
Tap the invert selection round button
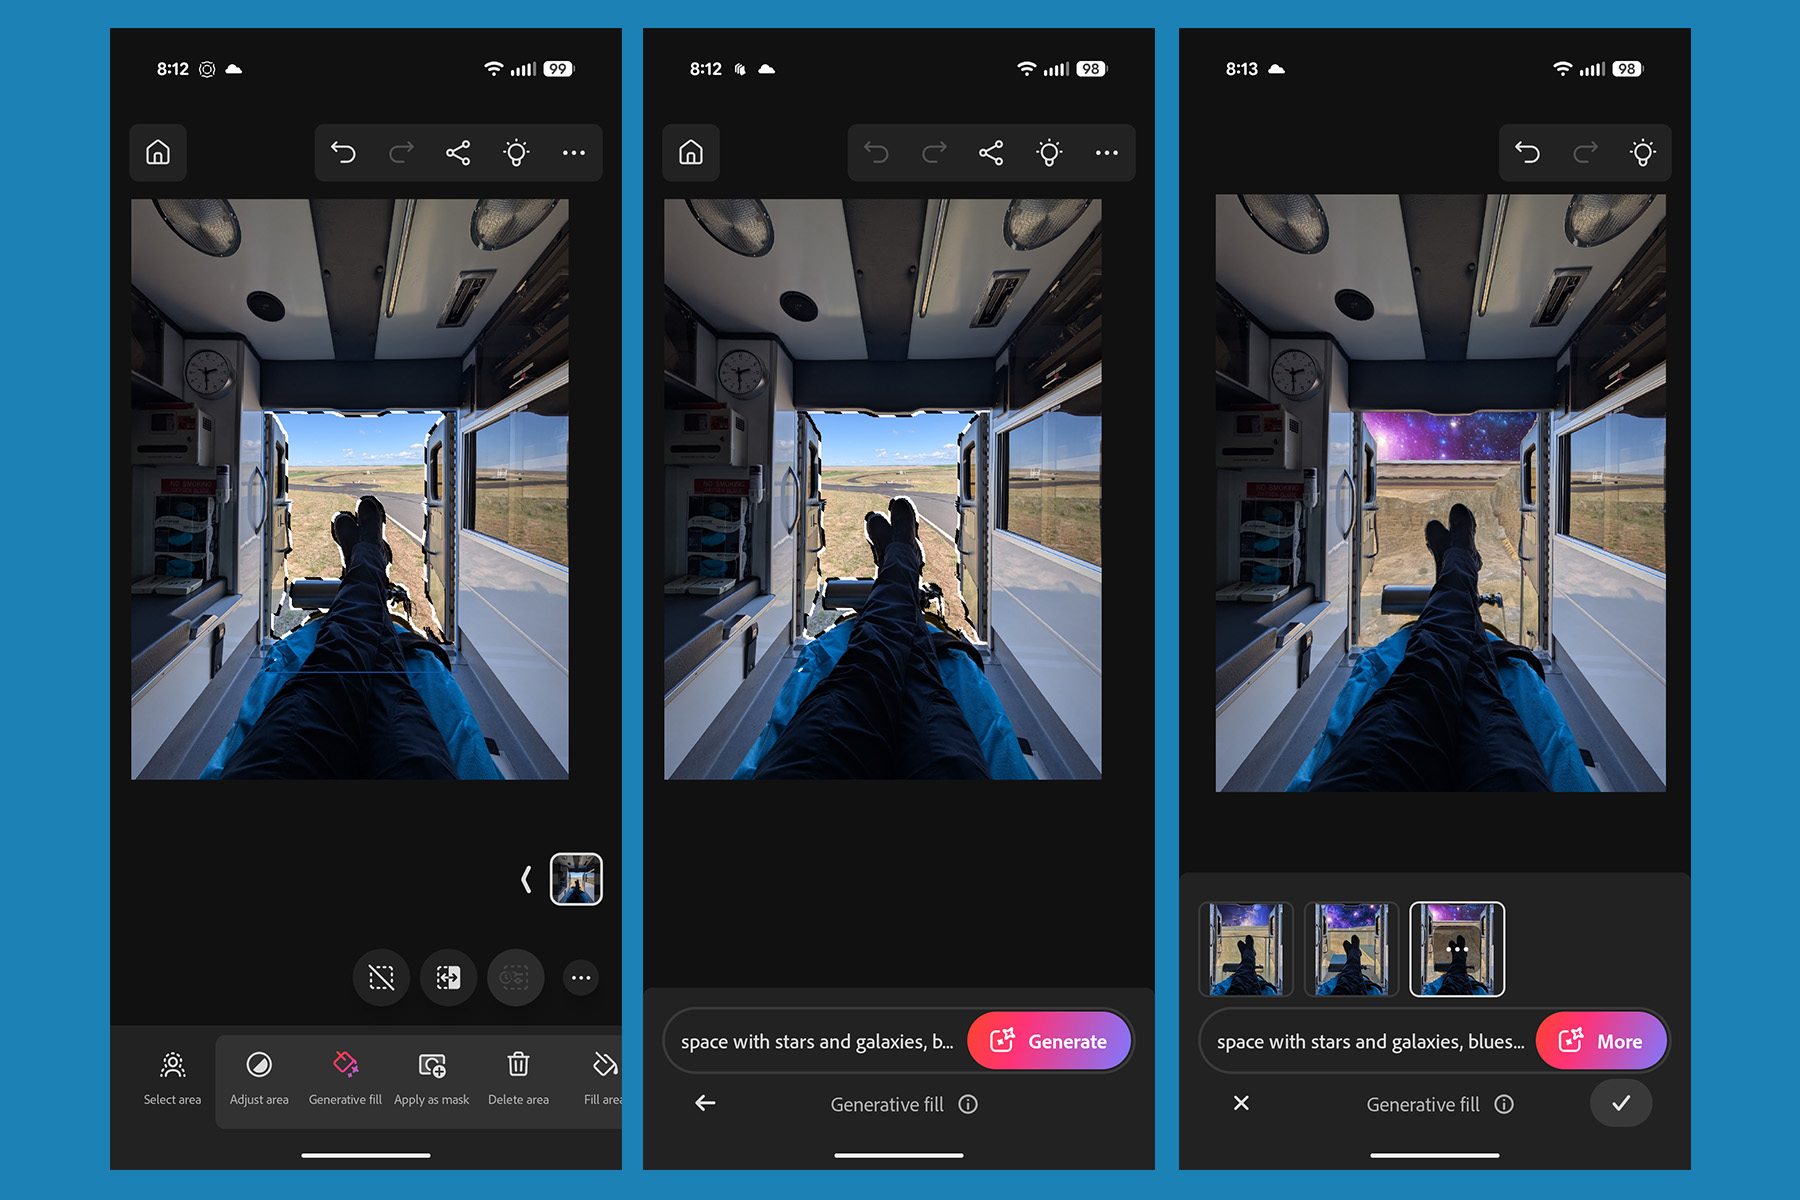pyautogui.click(x=448, y=977)
